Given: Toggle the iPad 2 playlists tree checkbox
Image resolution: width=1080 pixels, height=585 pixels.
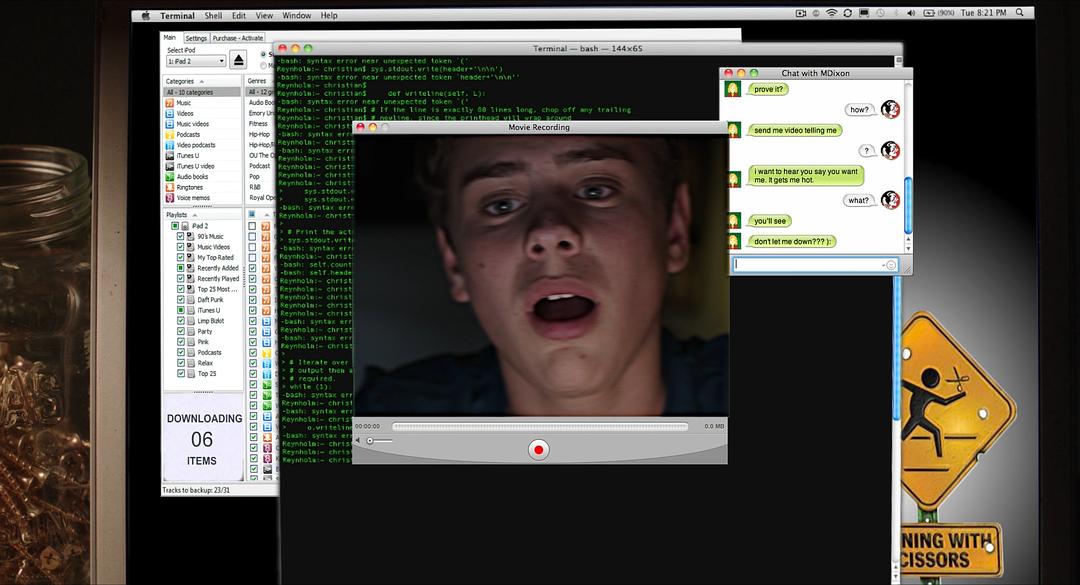Looking at the screenshot, I should point(175,226).
